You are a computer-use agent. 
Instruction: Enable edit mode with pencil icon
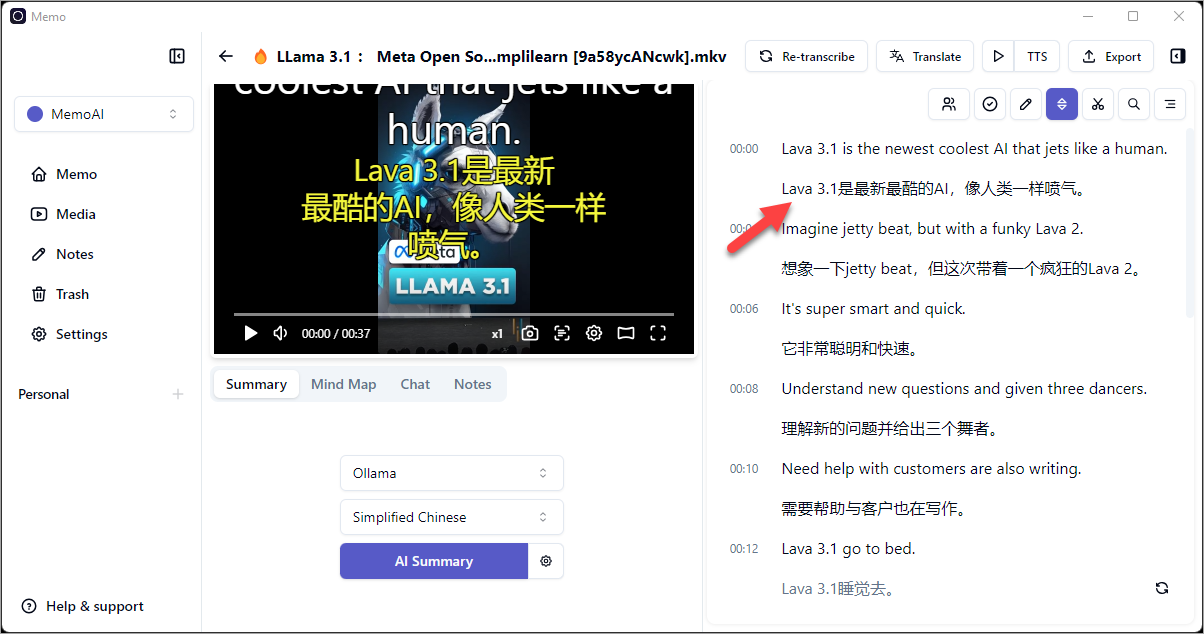click(1025, 104)
